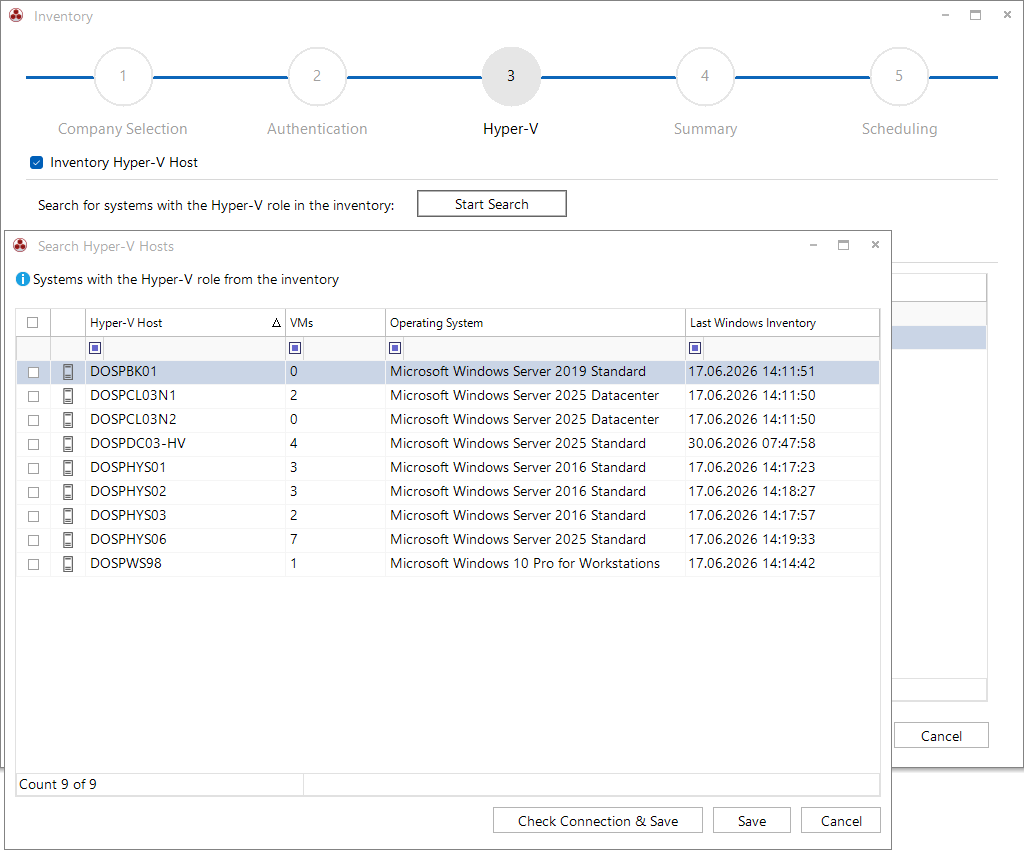Tick the select-all checkbox in table header
The height and width of the screenshot is (852, 1024).
point(33,323)
